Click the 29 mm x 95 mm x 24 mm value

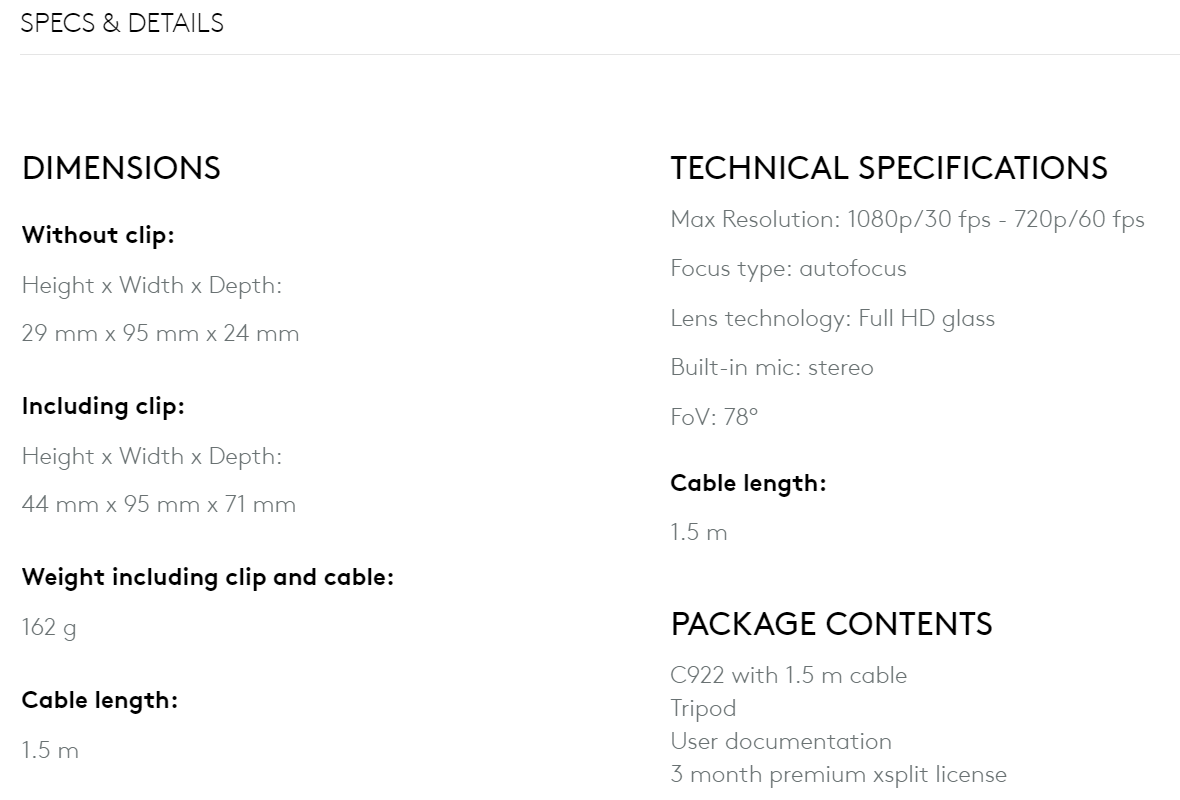(x=160, y=333)
